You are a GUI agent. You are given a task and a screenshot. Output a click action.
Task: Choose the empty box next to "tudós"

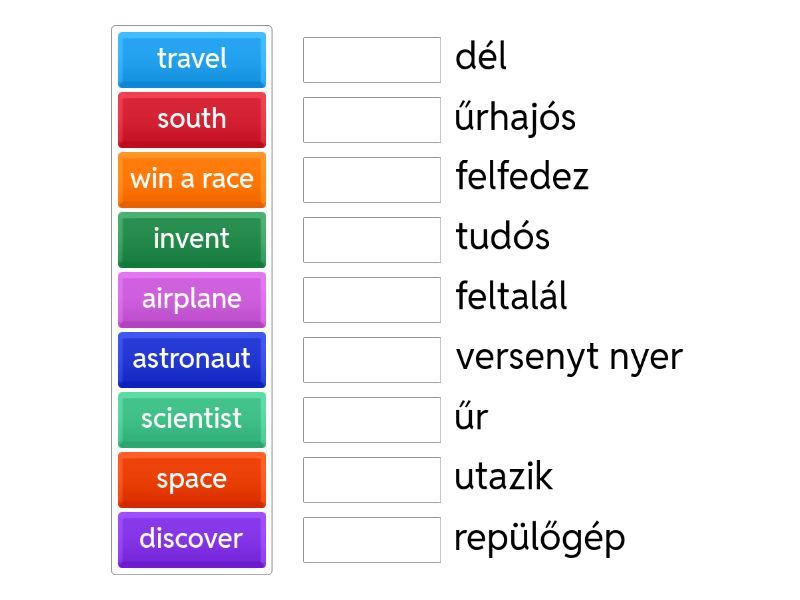(372, 240)
